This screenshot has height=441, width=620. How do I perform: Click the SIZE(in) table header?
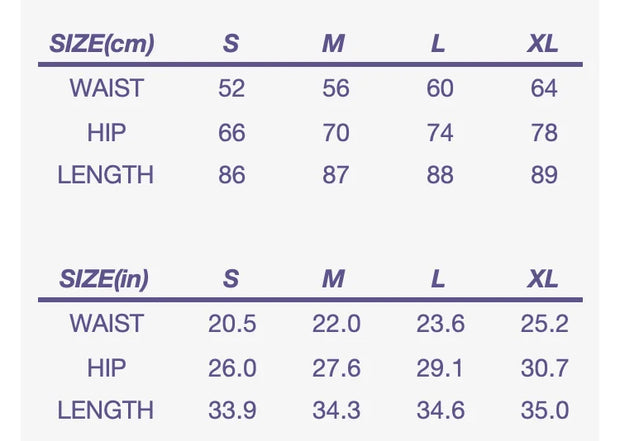[103, 279]
